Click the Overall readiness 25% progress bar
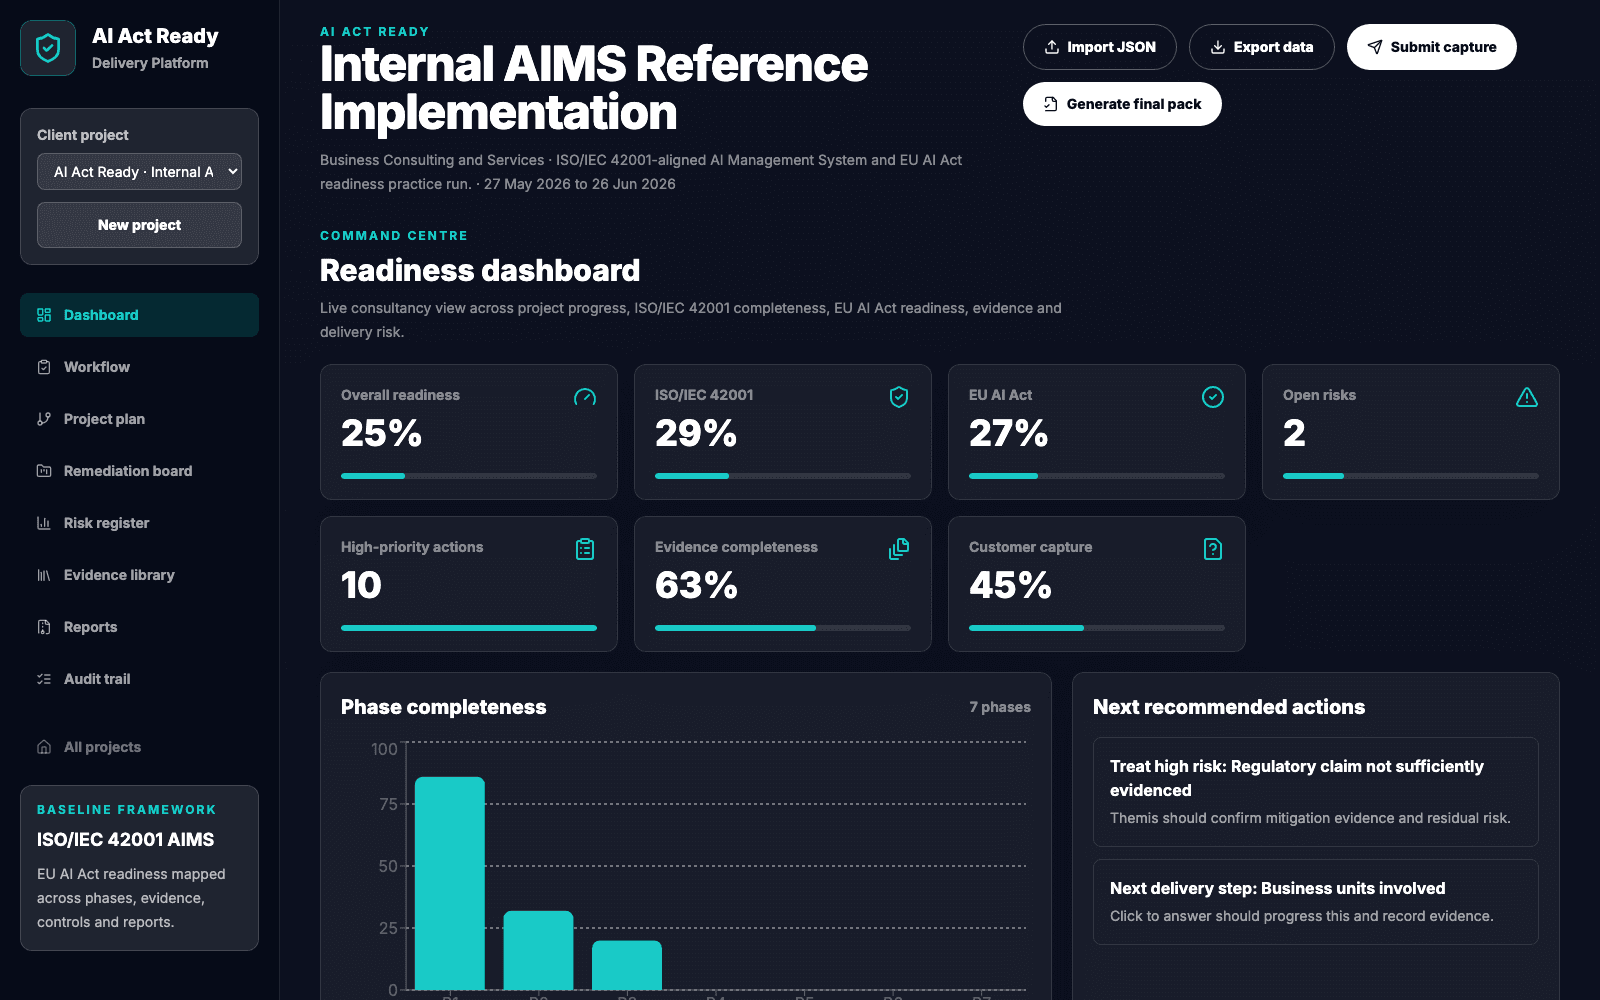The width and height of the screenshot is (1600, 1000). pyautogui.click(x=469, y=476)
